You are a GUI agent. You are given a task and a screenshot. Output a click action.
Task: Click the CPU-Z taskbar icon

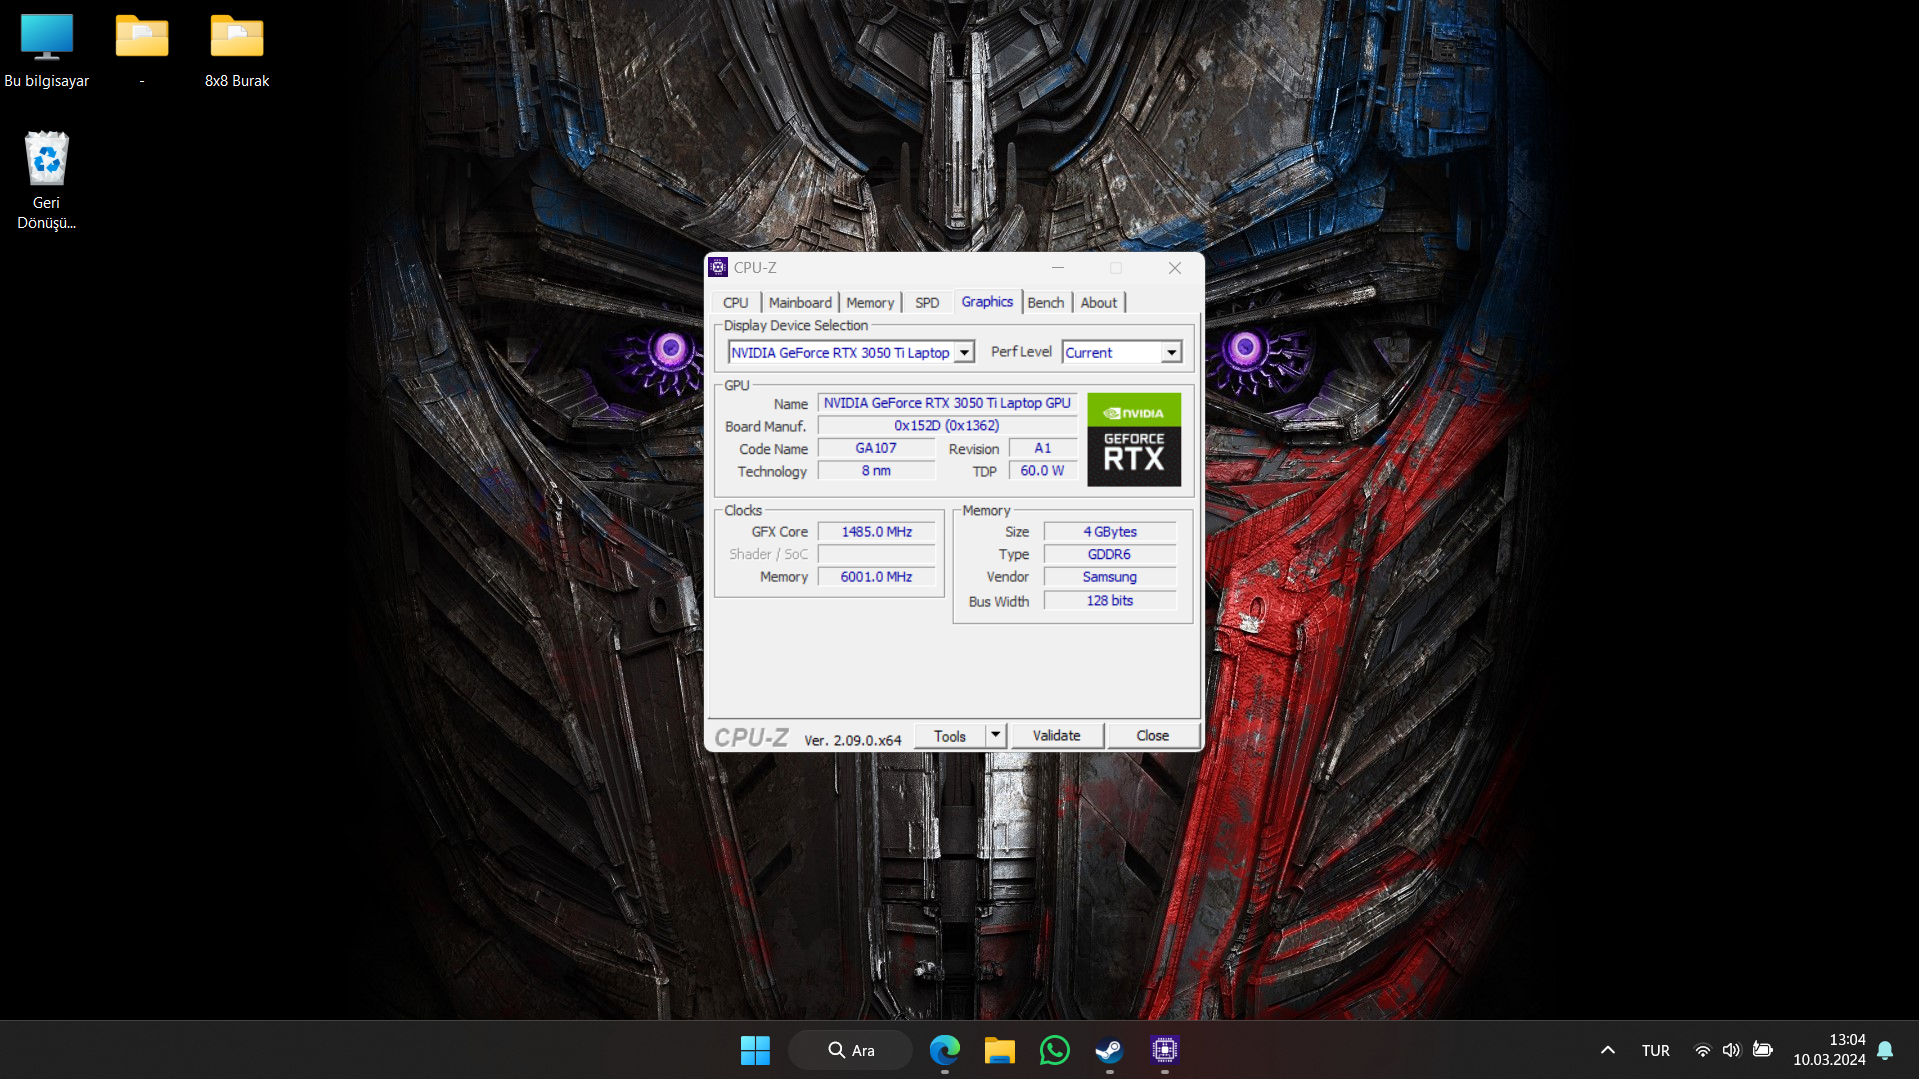point(1164,1050)
